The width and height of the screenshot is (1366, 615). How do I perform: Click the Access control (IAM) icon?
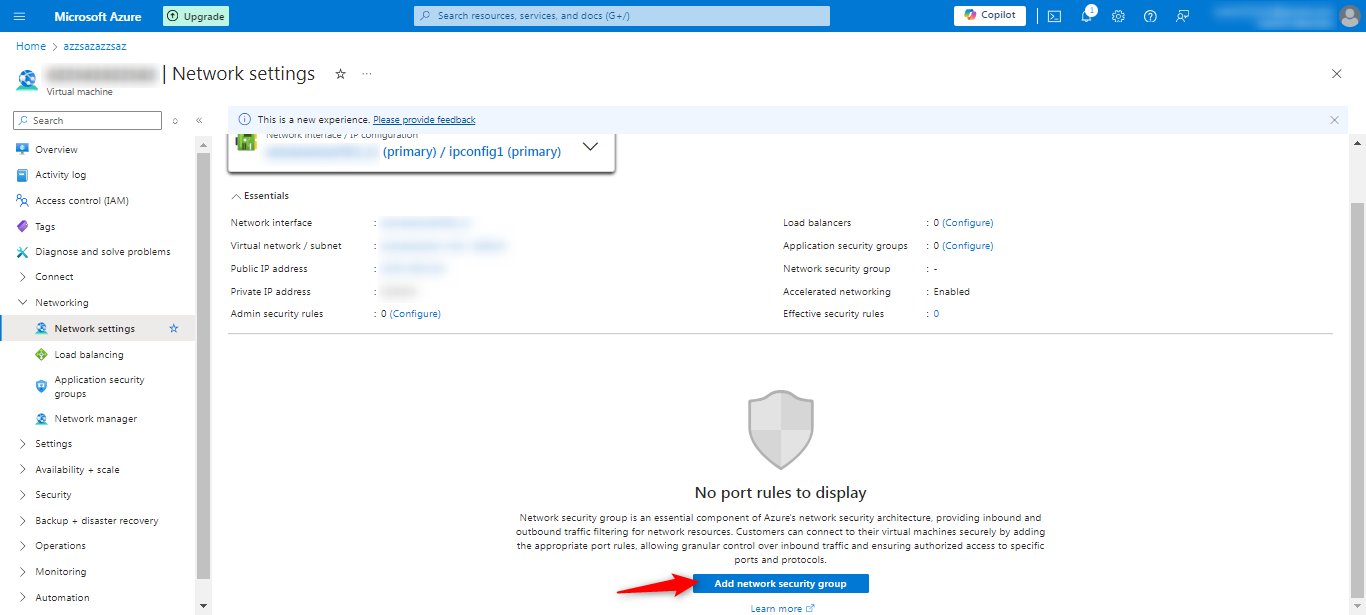tap(22, 200)
